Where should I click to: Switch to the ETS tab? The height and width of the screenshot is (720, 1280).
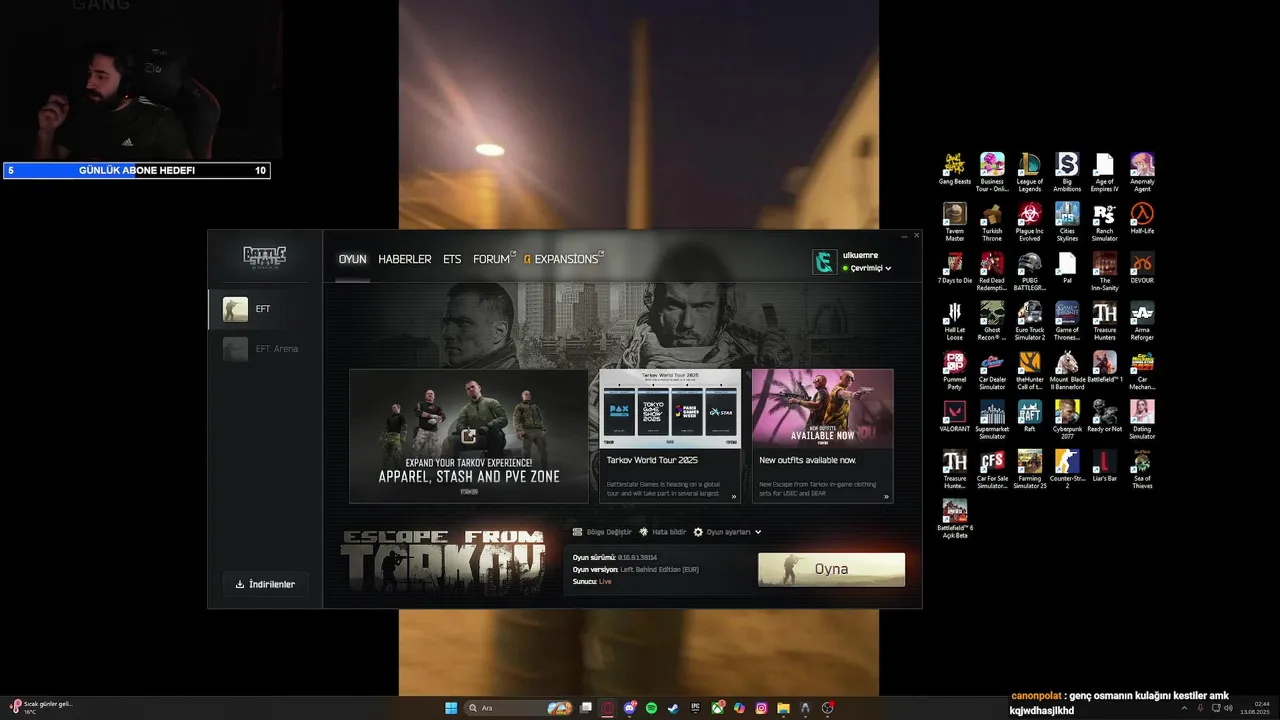[452, 259]
